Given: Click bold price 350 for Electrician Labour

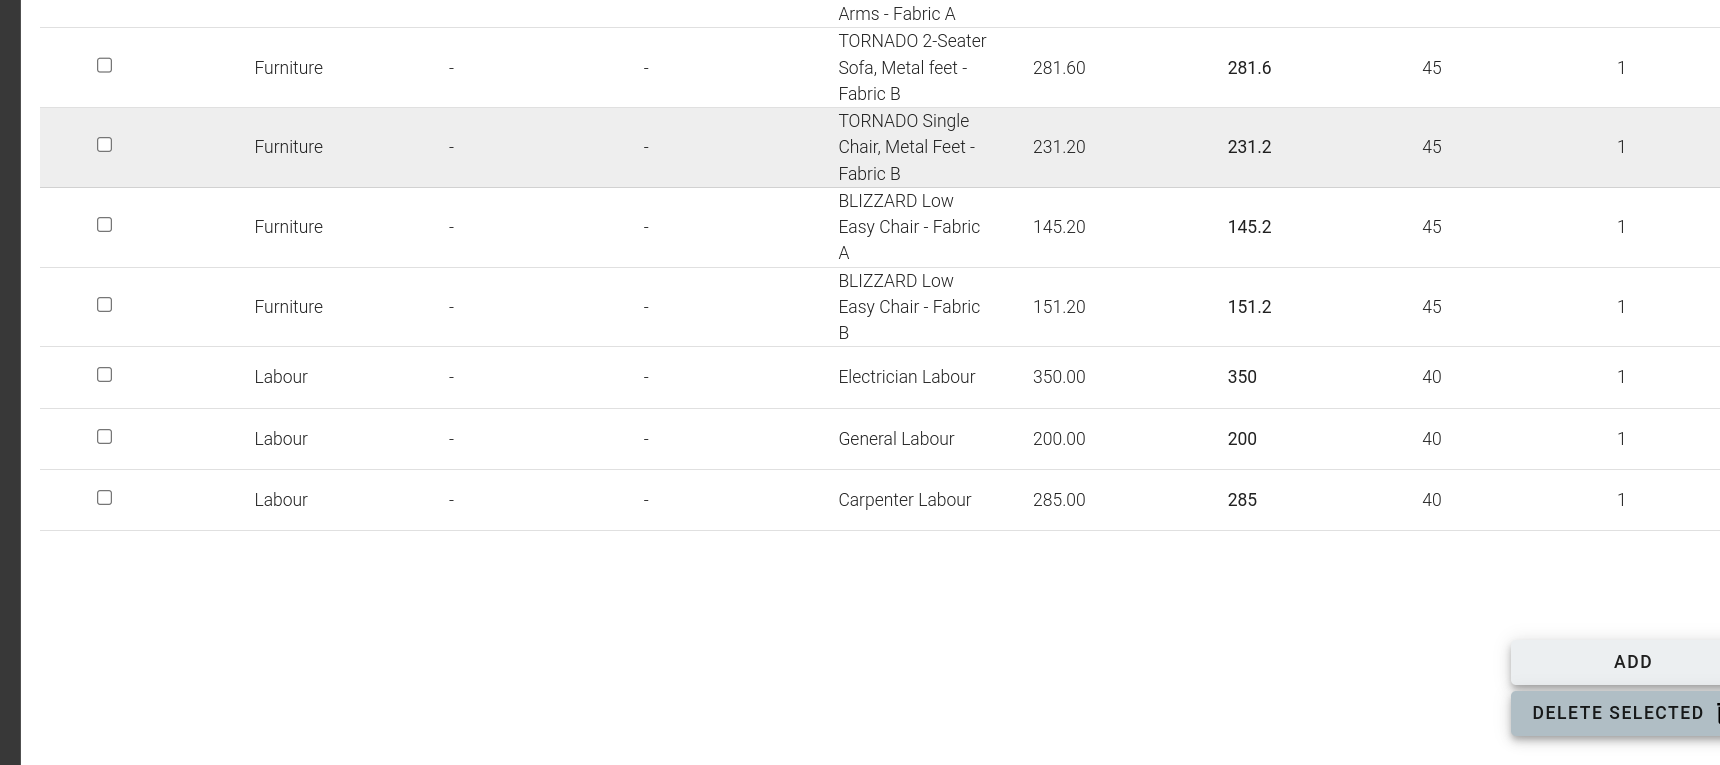Looking at the screenshot, I should 1242,377.
